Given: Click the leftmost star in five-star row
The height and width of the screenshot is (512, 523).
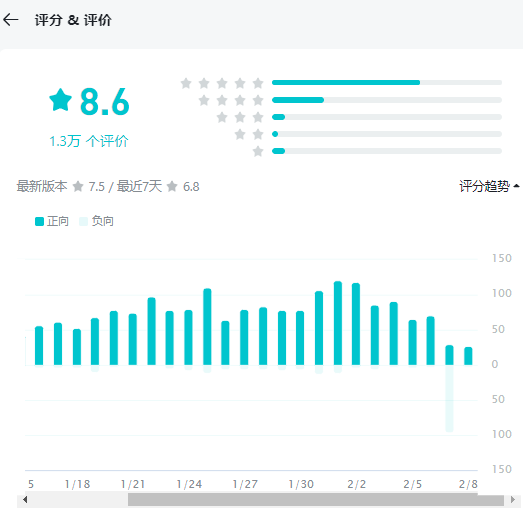Looking at the screenshot, I should point(186,83).
